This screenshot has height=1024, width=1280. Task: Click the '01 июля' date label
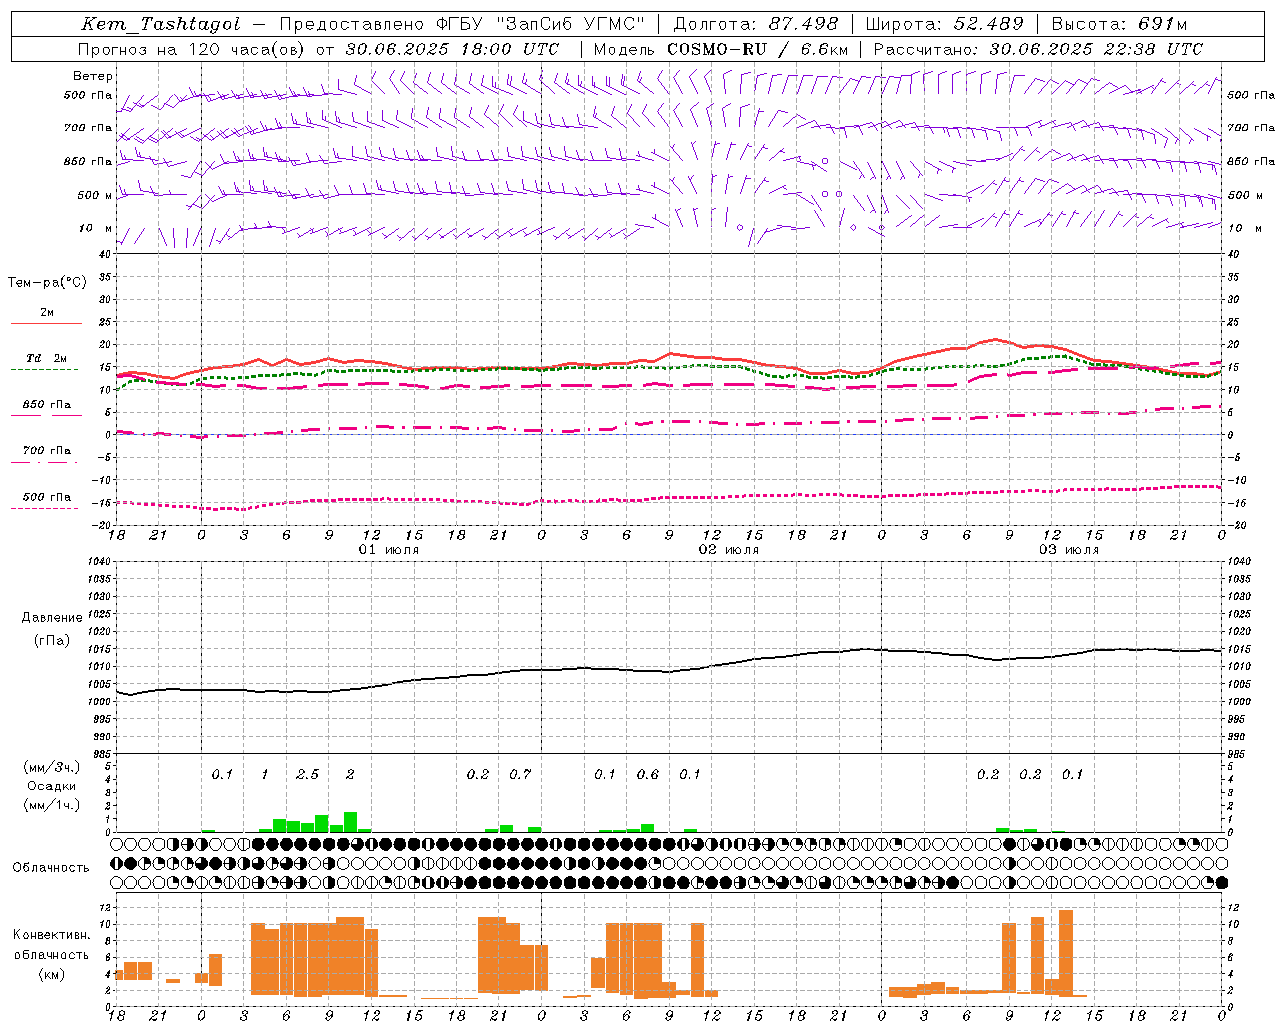click(389, 550)
